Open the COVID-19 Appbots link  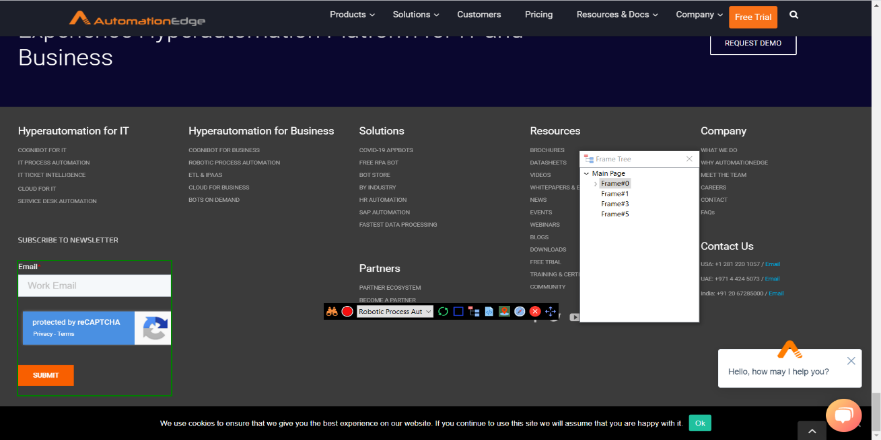(386, 150)
